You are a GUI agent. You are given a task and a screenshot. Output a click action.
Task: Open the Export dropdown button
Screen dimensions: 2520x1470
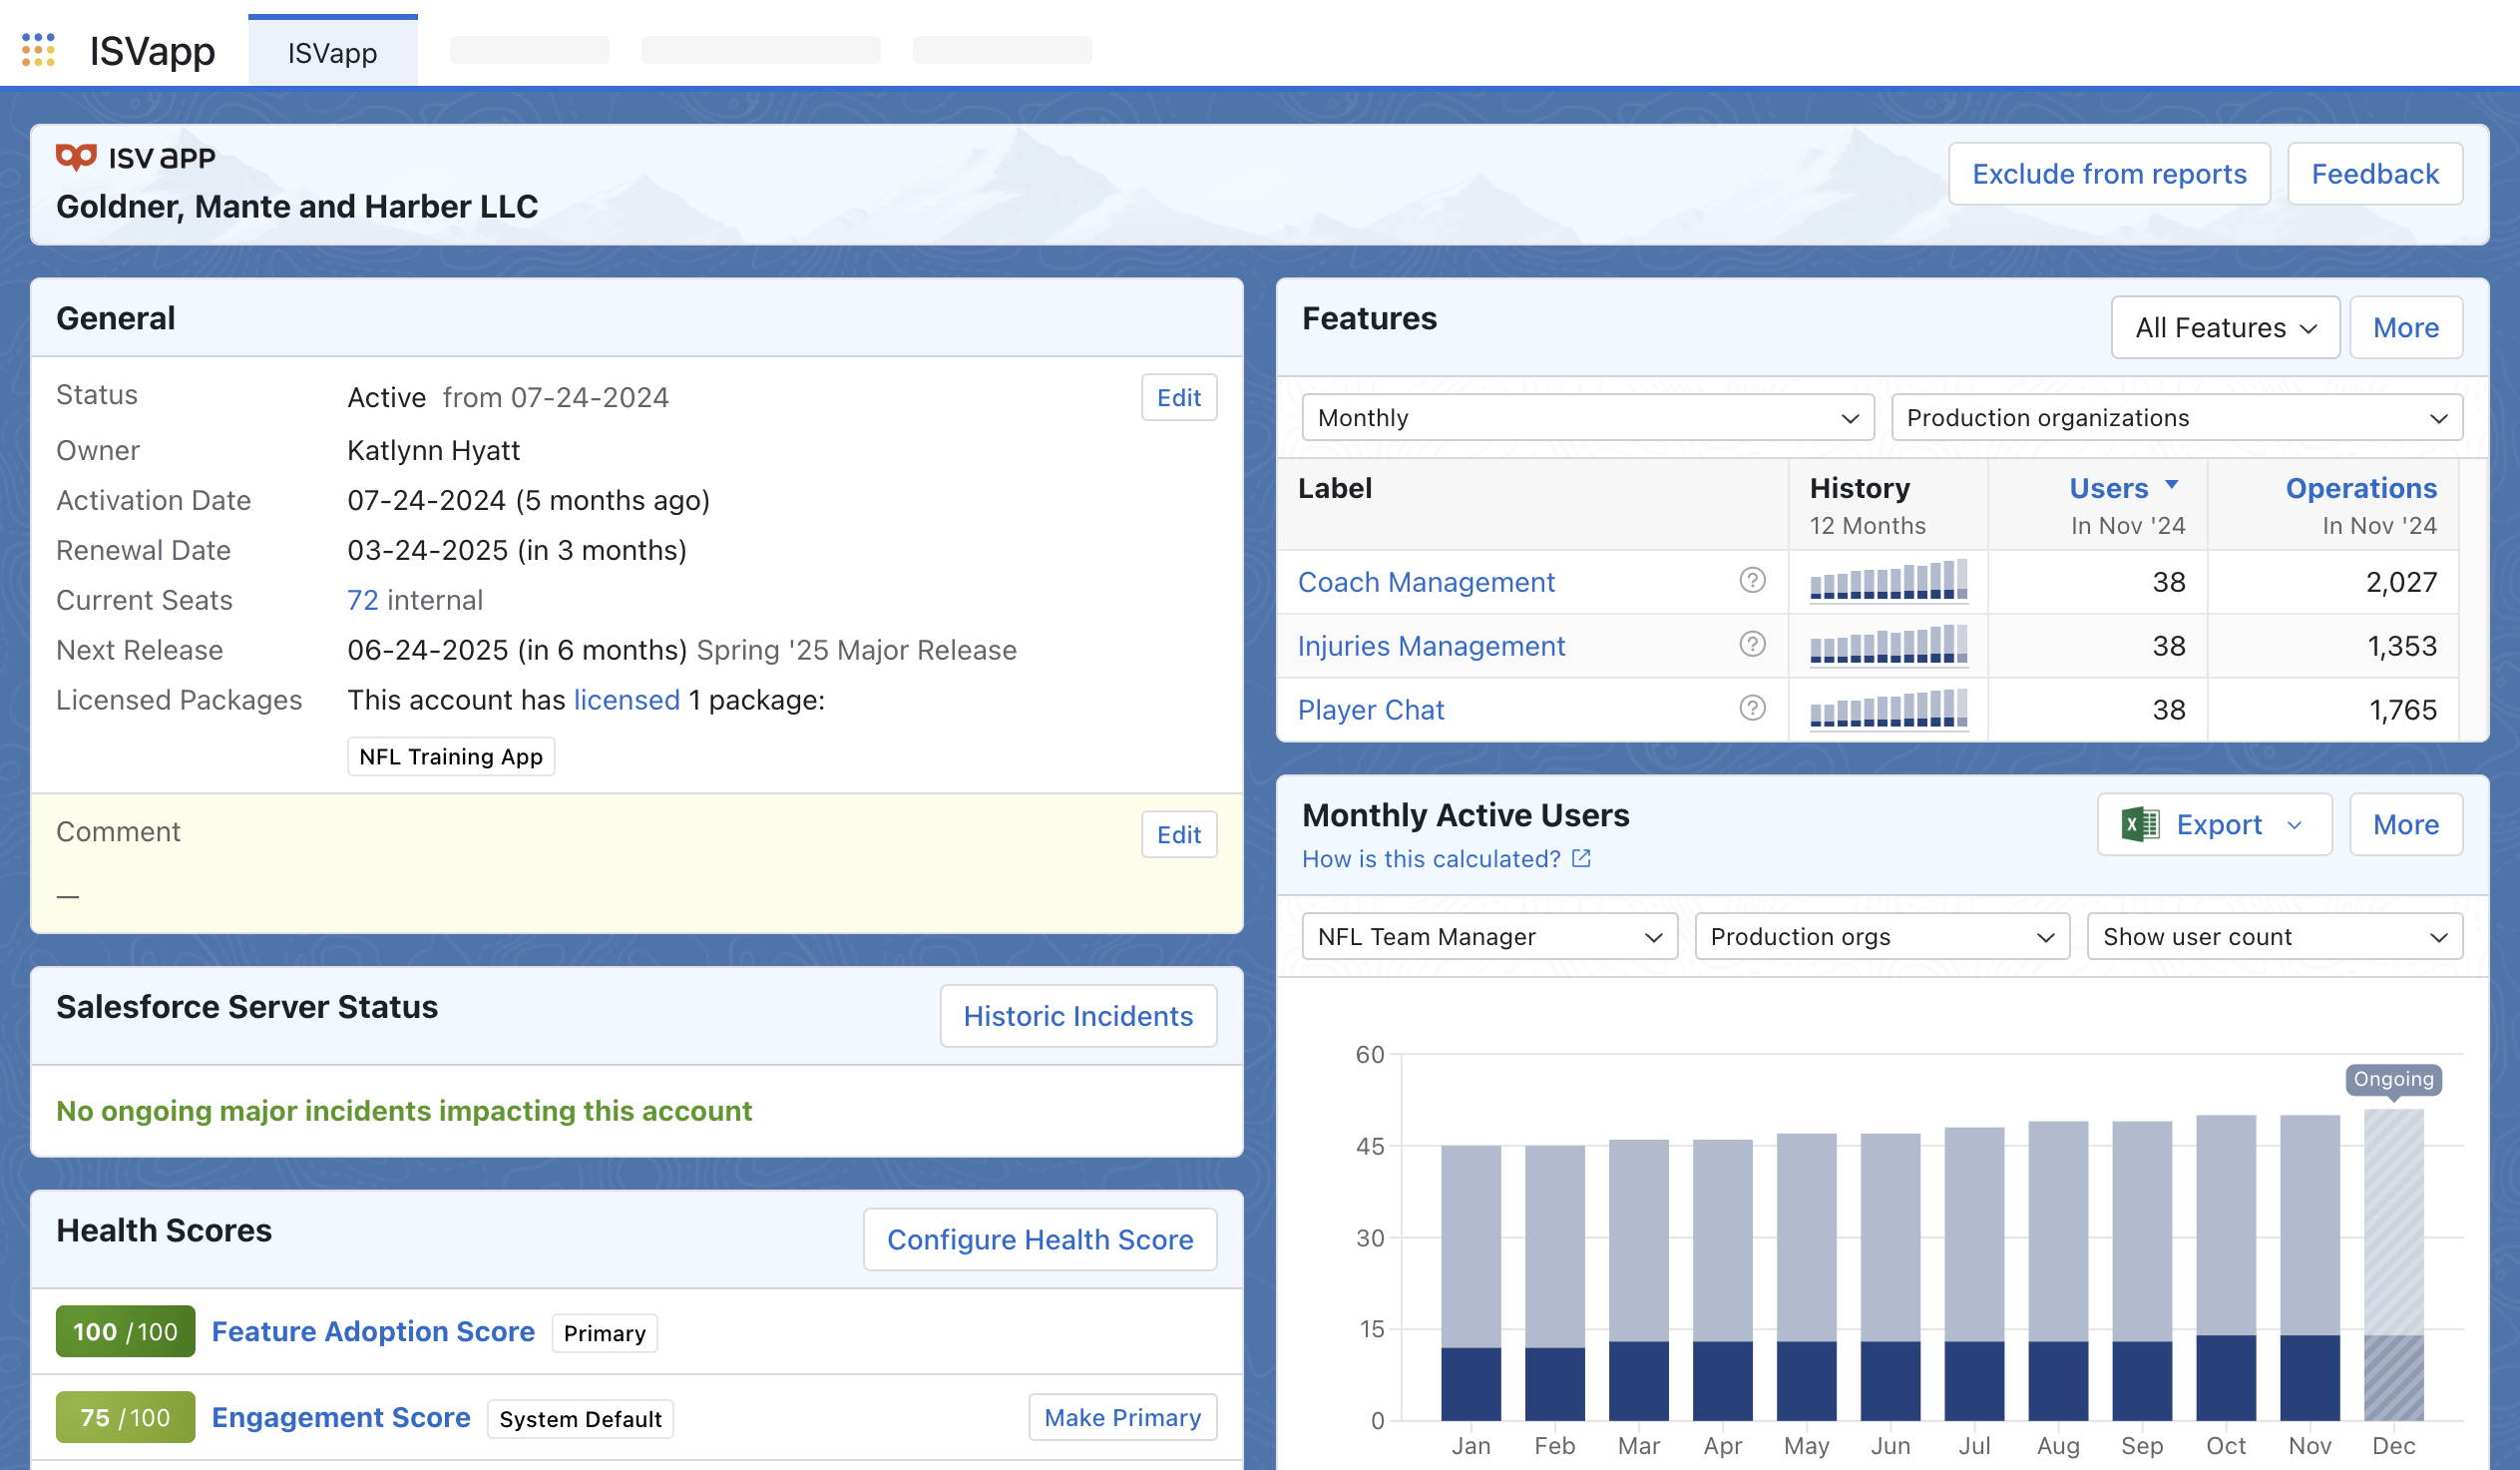pos(2214,825)
